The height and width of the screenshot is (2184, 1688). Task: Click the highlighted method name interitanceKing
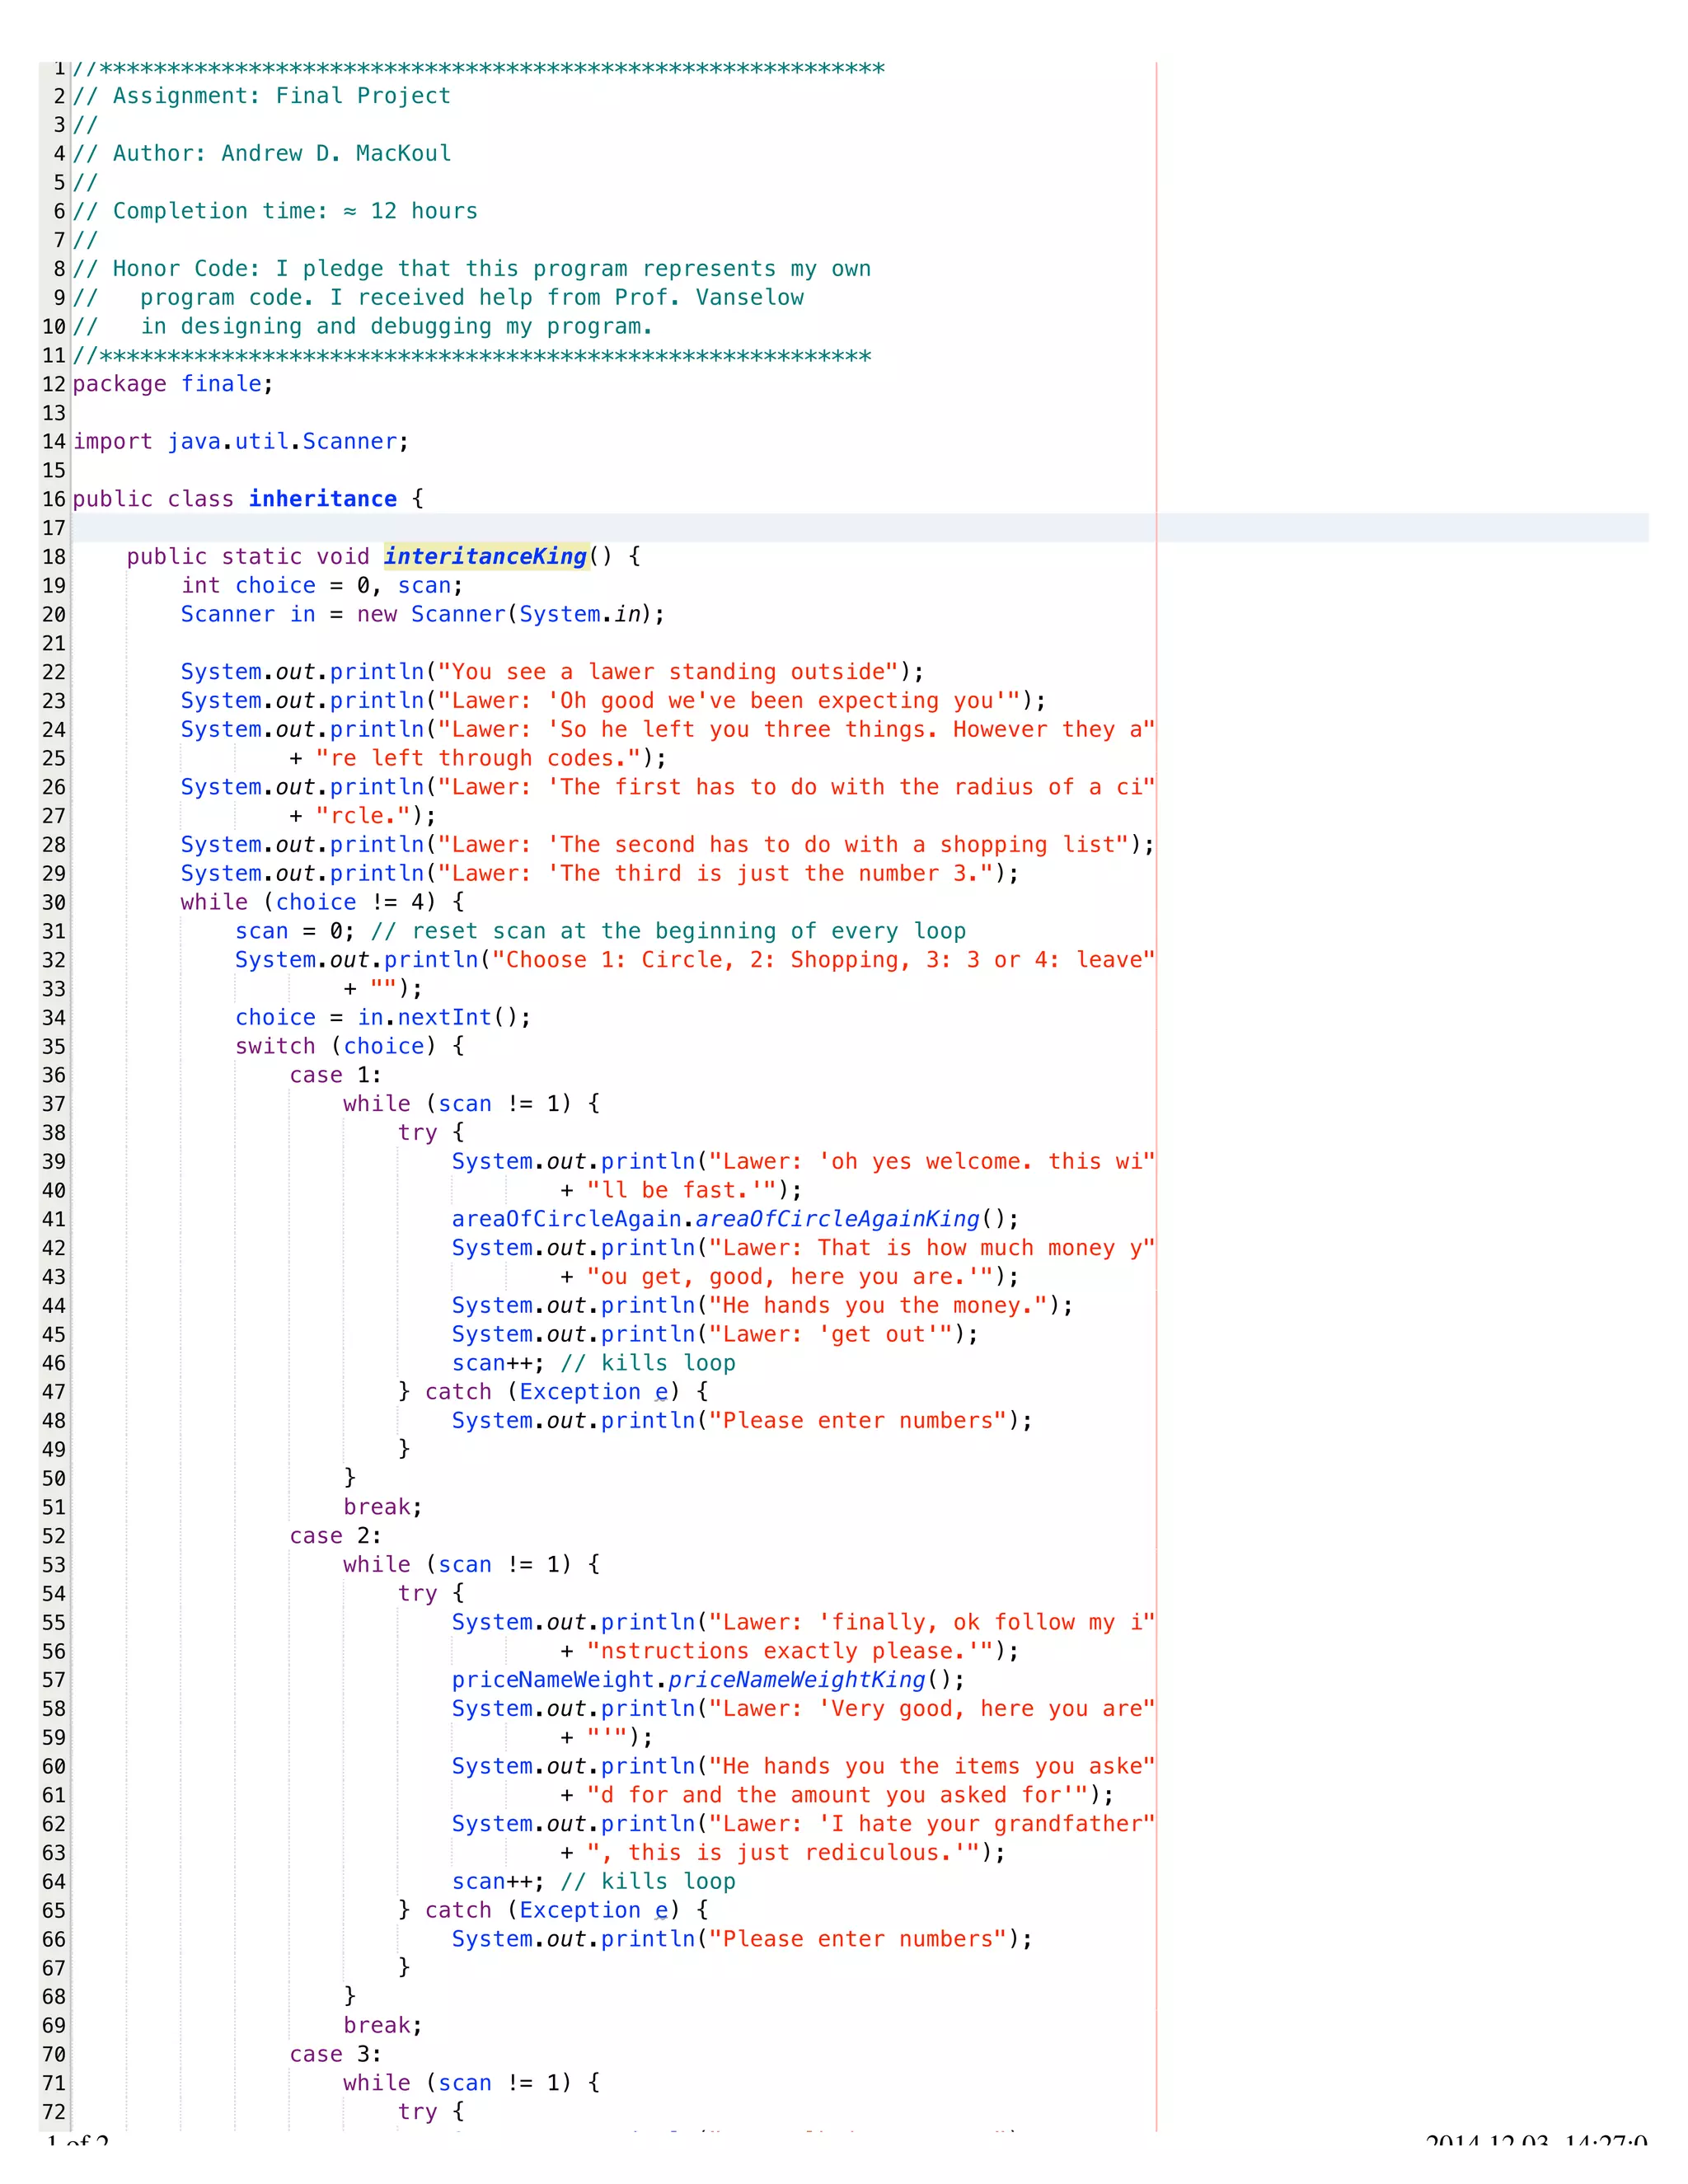point(486,557)
